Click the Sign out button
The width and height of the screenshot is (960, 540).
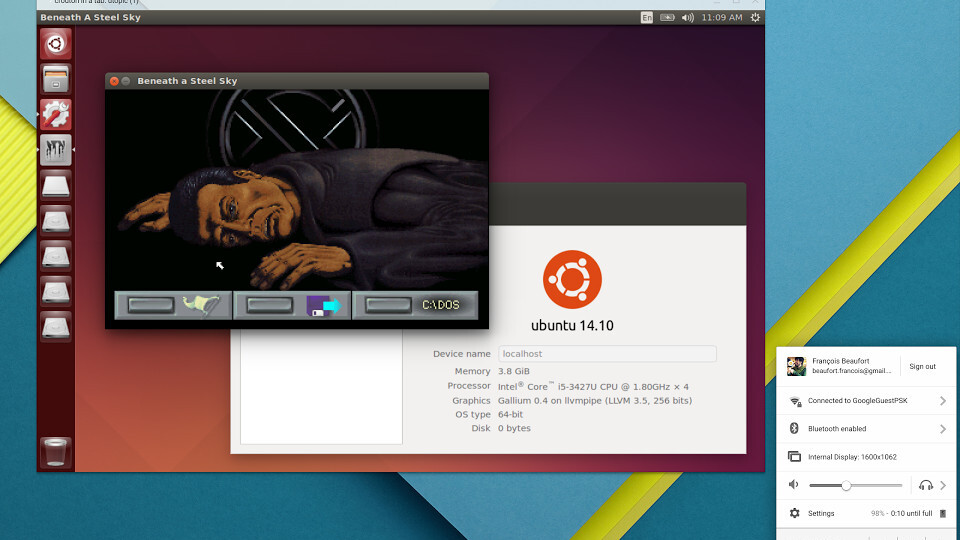pyautogui.click(x=922, y=367)
